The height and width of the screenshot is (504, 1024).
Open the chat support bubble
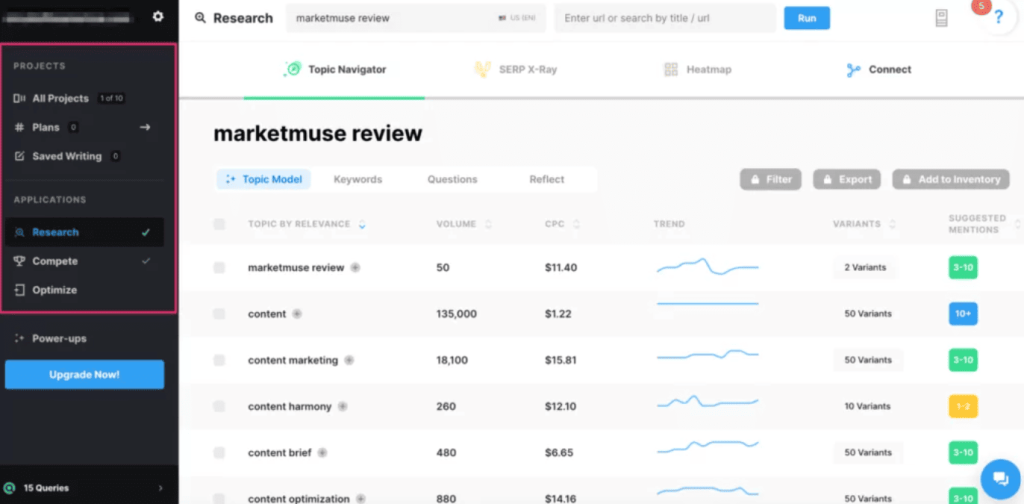coord(999,478)
